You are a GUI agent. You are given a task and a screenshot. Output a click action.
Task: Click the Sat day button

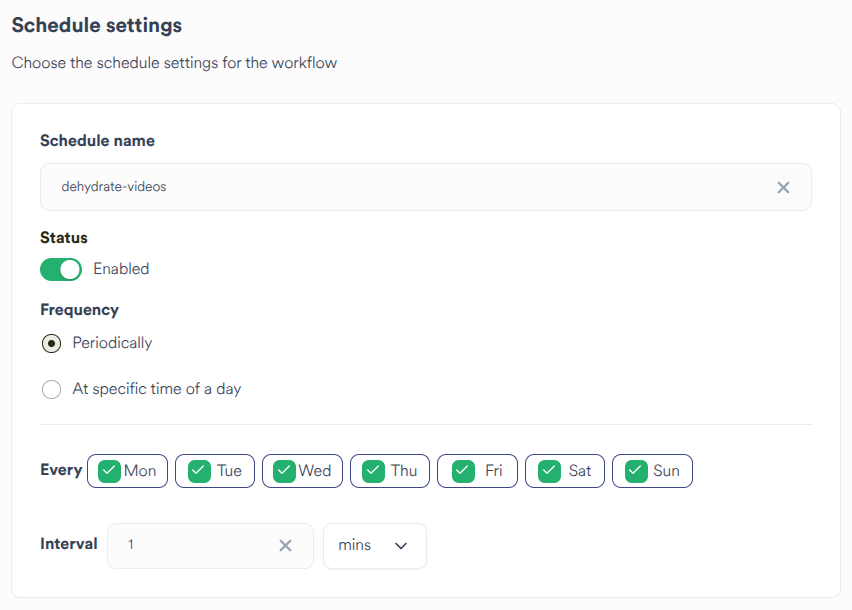pos(564,470)
